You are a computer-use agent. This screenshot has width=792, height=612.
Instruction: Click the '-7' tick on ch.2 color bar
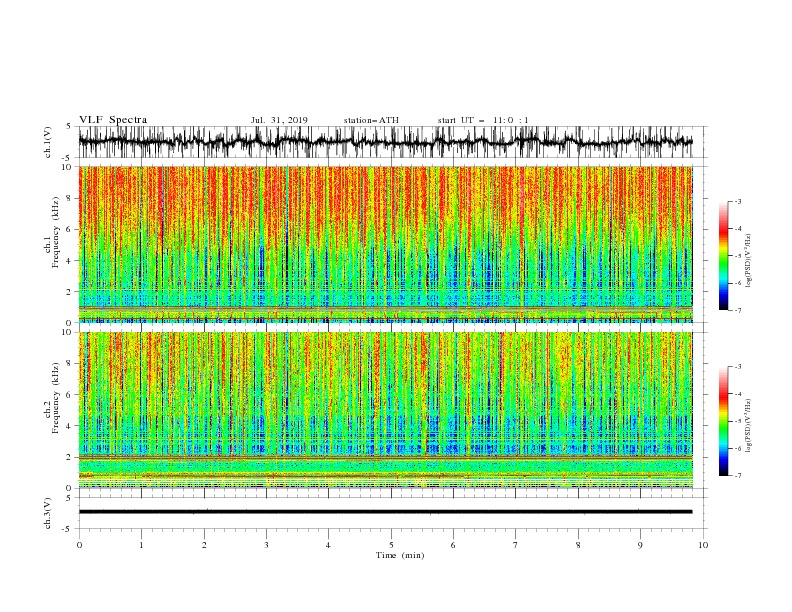point(737,475)
